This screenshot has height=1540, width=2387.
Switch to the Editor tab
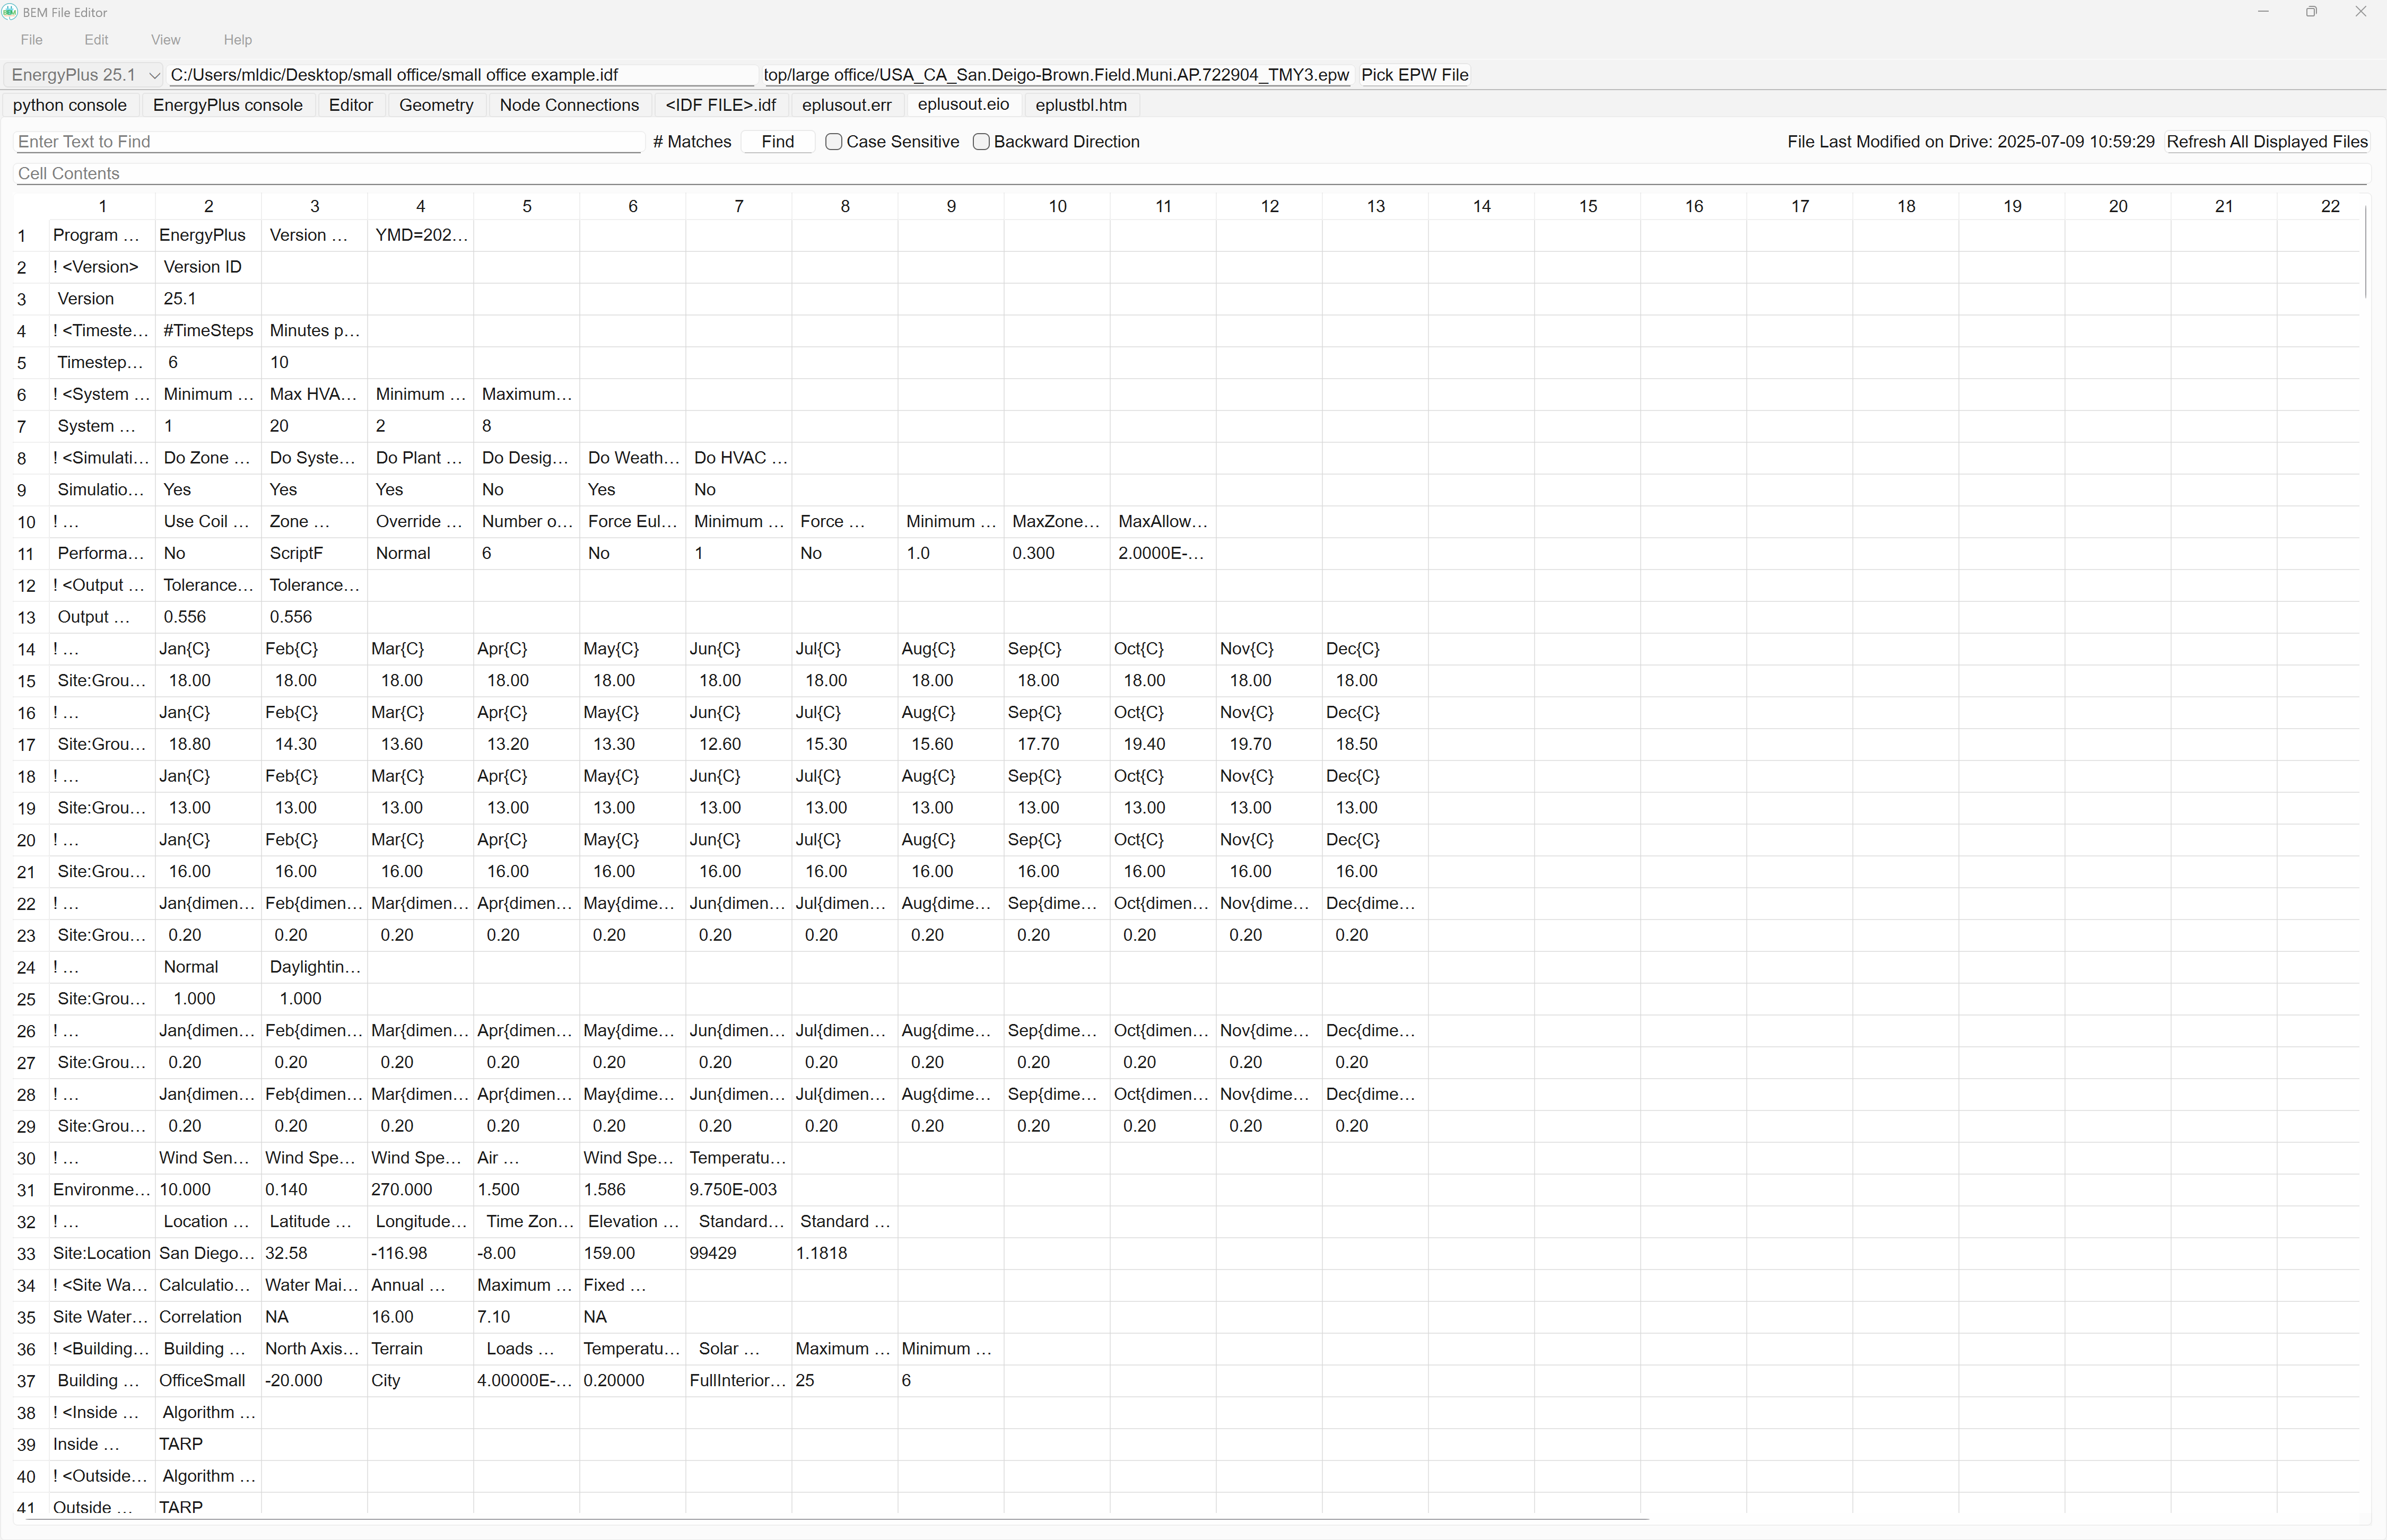pyautogui.click(x=351, y=105)
